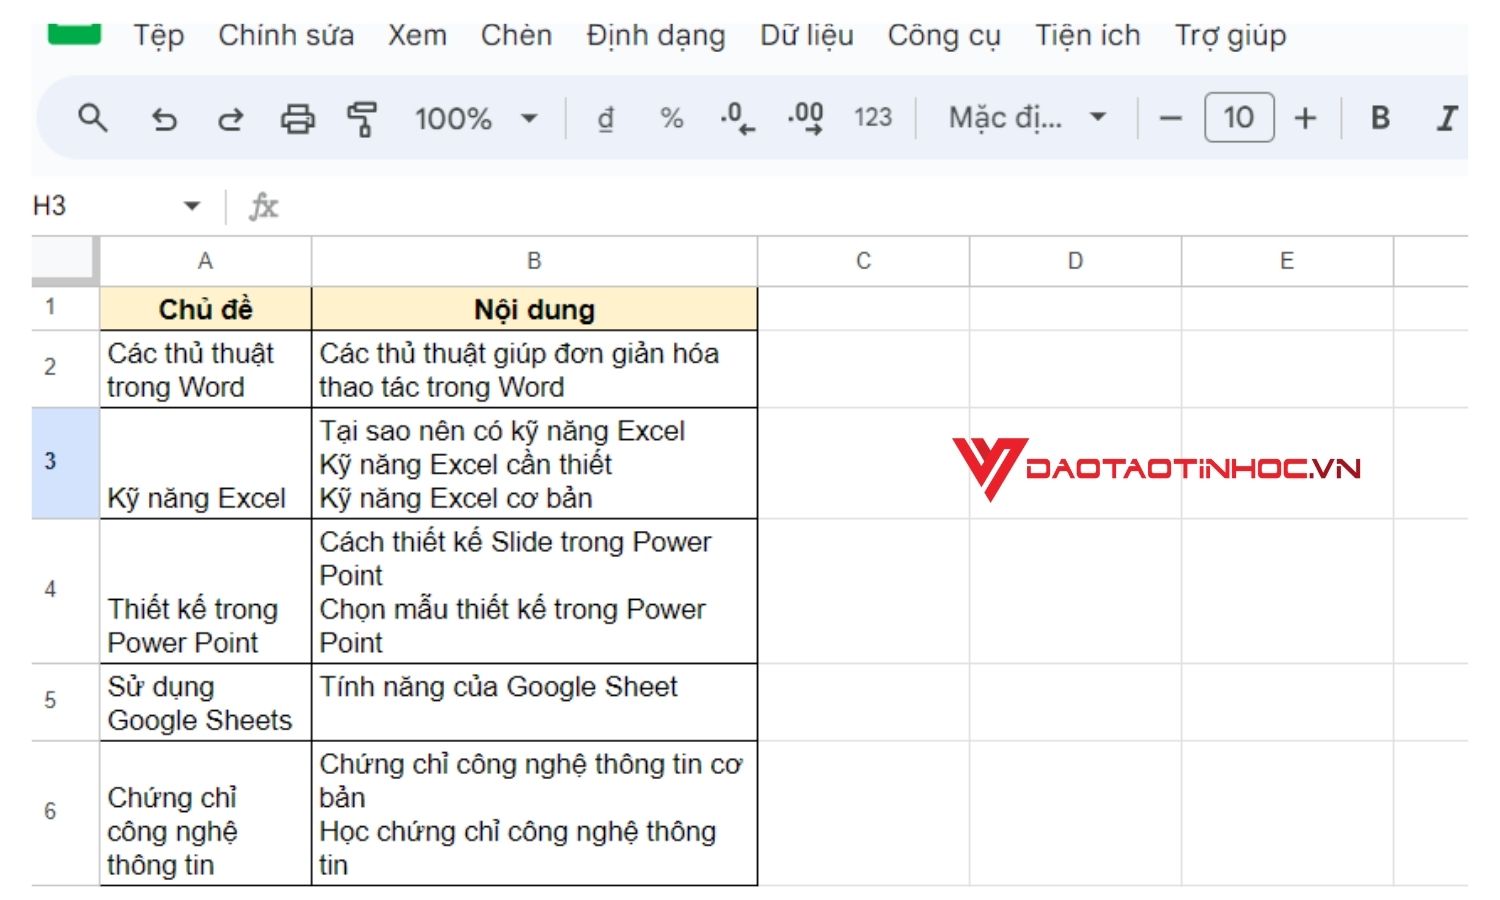Toggle bold formatting

coord(1379,117)
